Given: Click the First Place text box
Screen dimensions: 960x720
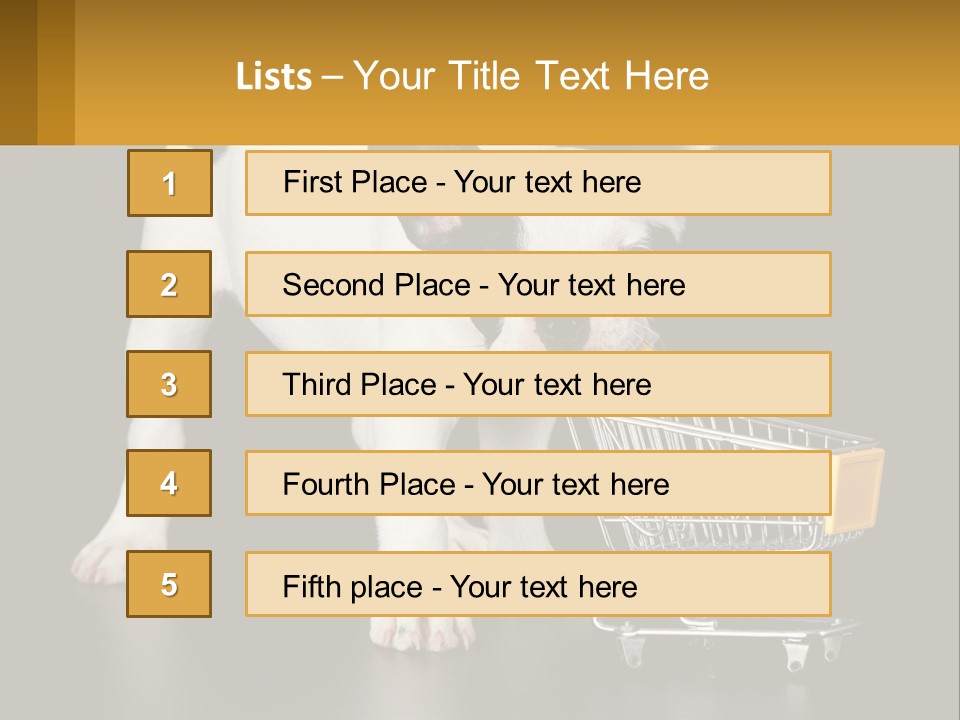Looking at the screenshot, I should click(538, 183).
